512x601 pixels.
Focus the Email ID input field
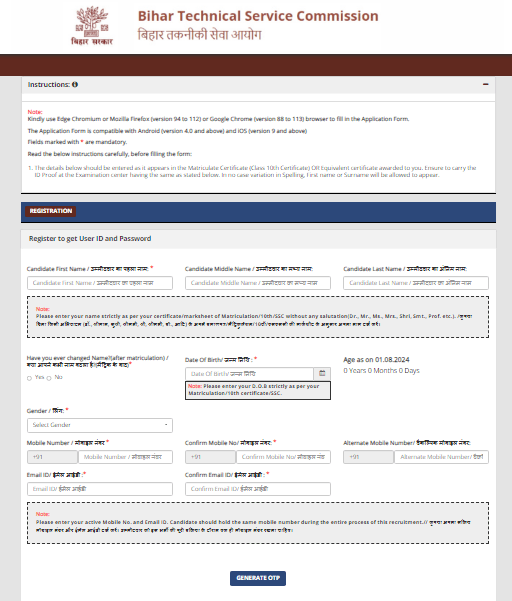tap(100, 489)
